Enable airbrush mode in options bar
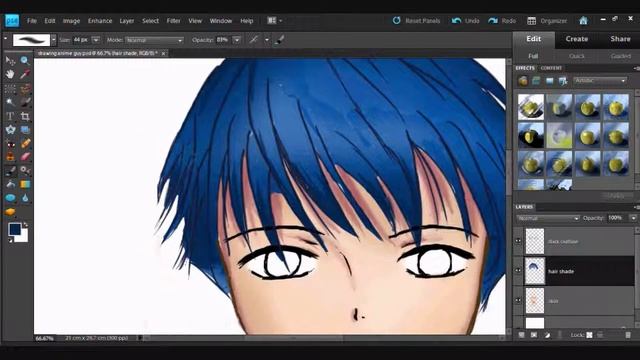The height and width of the screenshot is (360, 640). pos(253,40)
